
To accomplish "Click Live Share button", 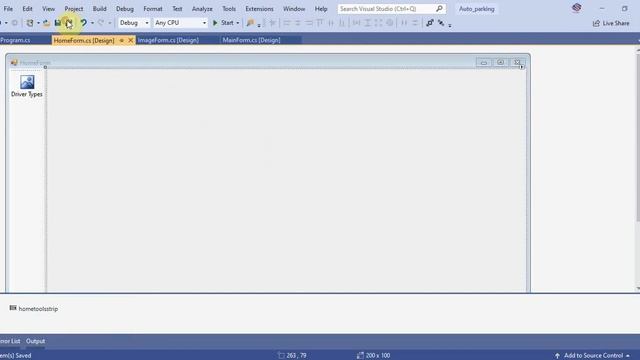I will 611,23.
